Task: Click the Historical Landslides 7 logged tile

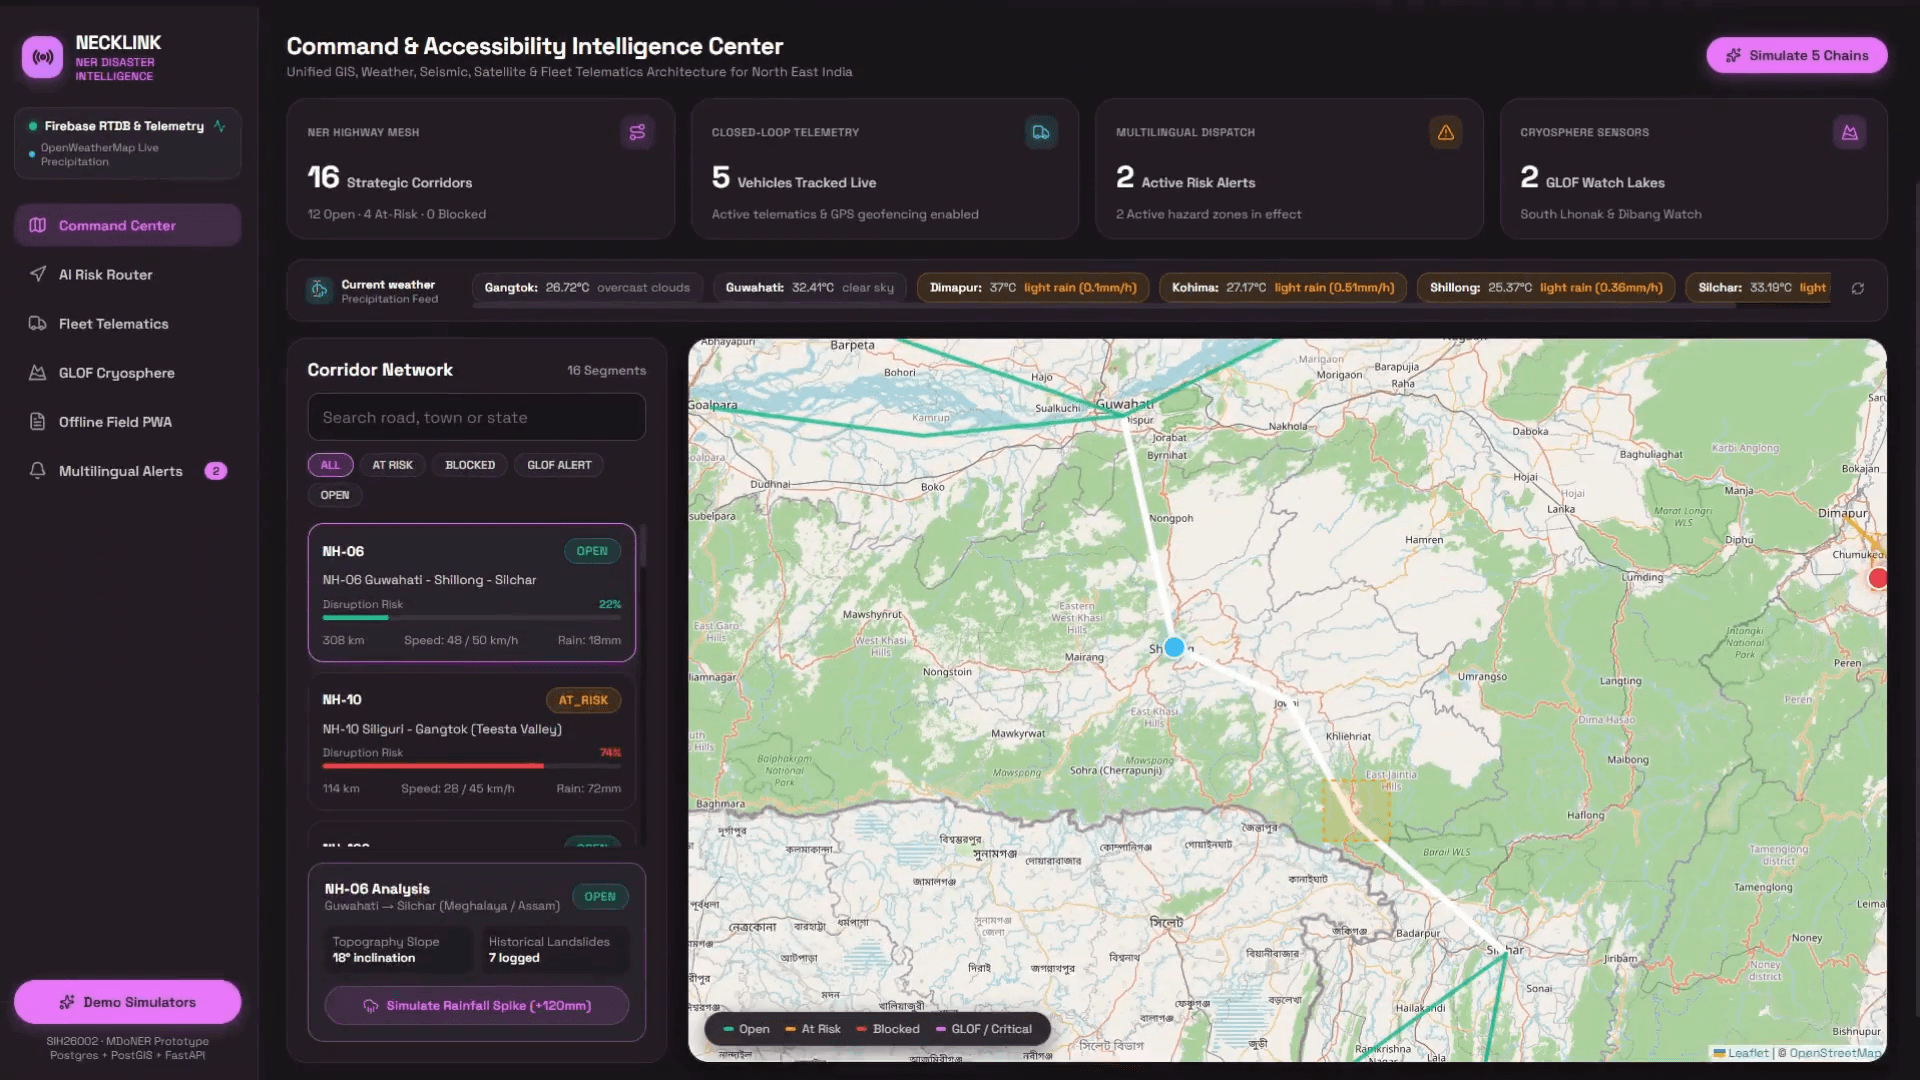Action: coord(556,950)
